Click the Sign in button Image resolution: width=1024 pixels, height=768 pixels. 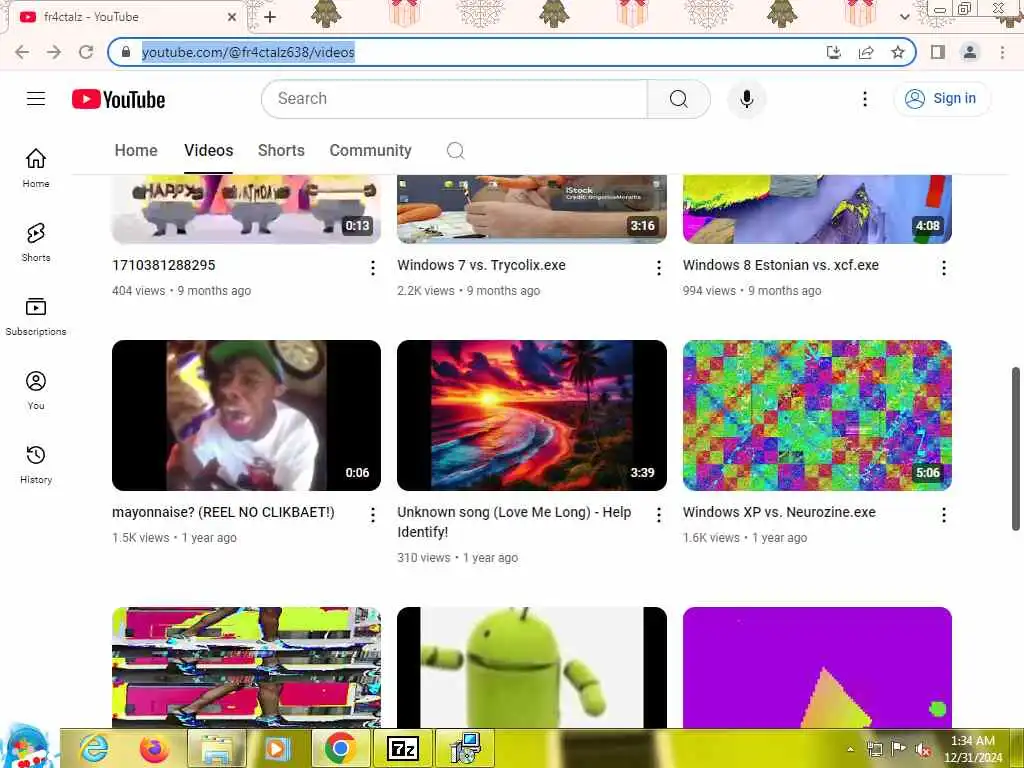pos(941,99)
